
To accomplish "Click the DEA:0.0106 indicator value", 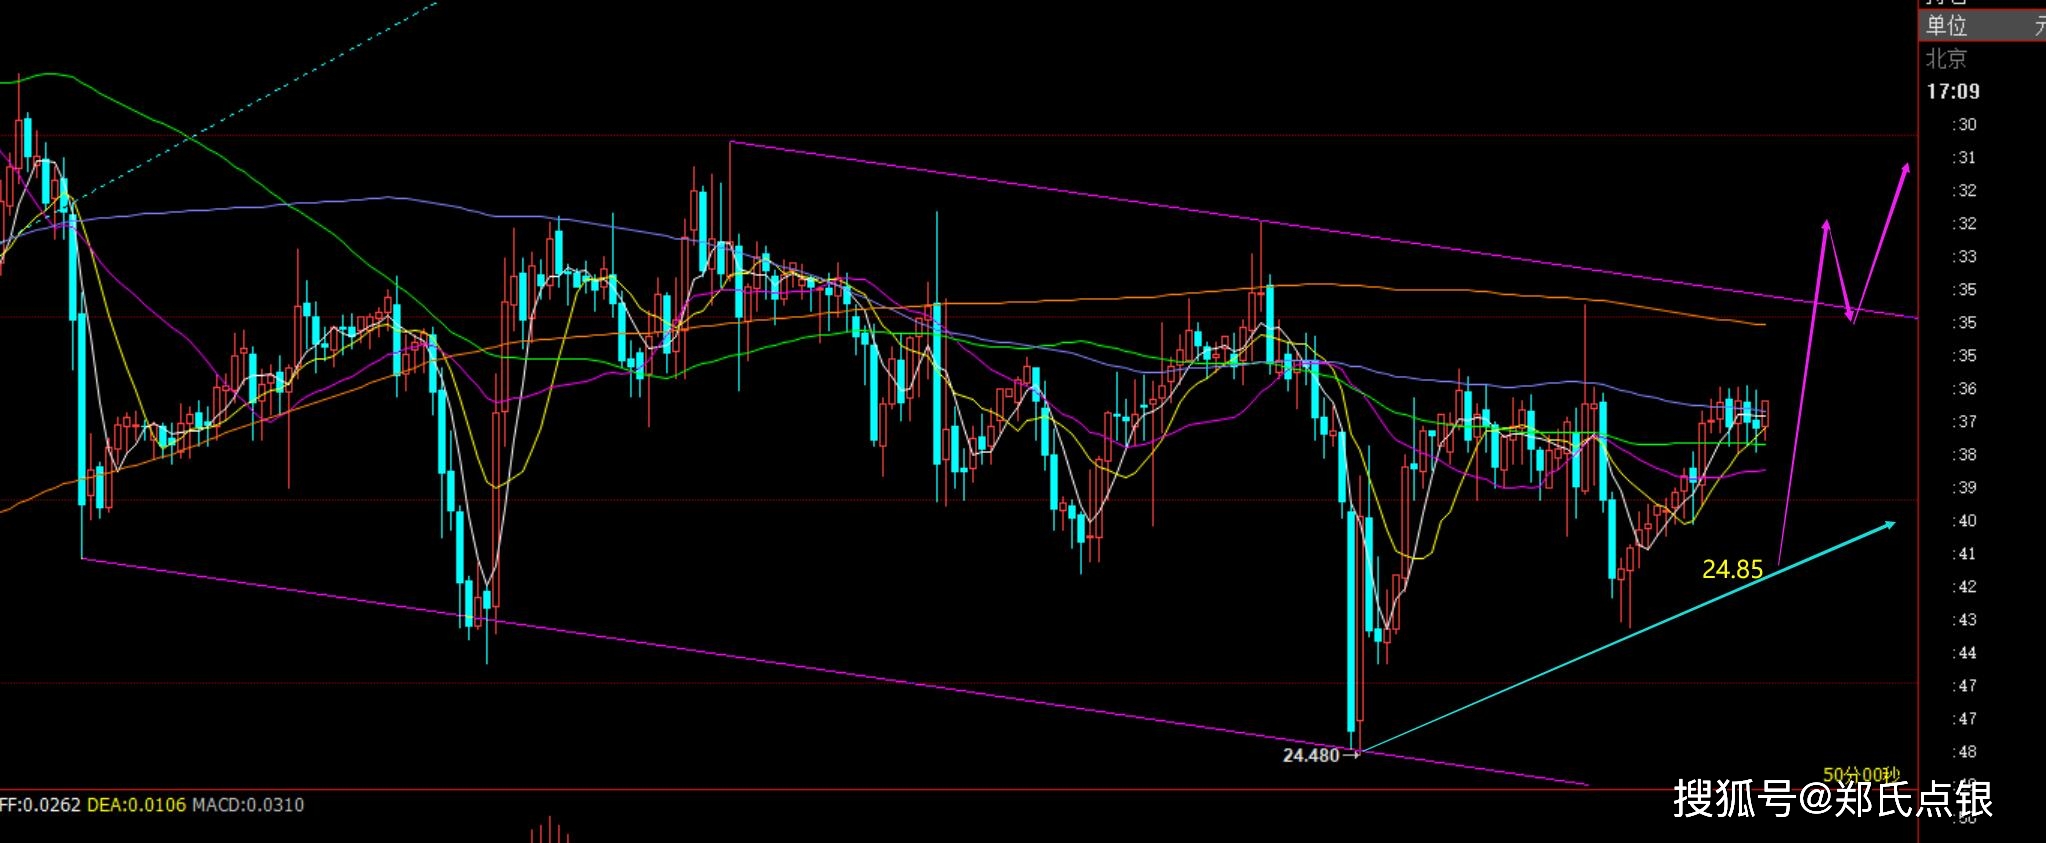I will pyautogui.click(x=136, y=805).
